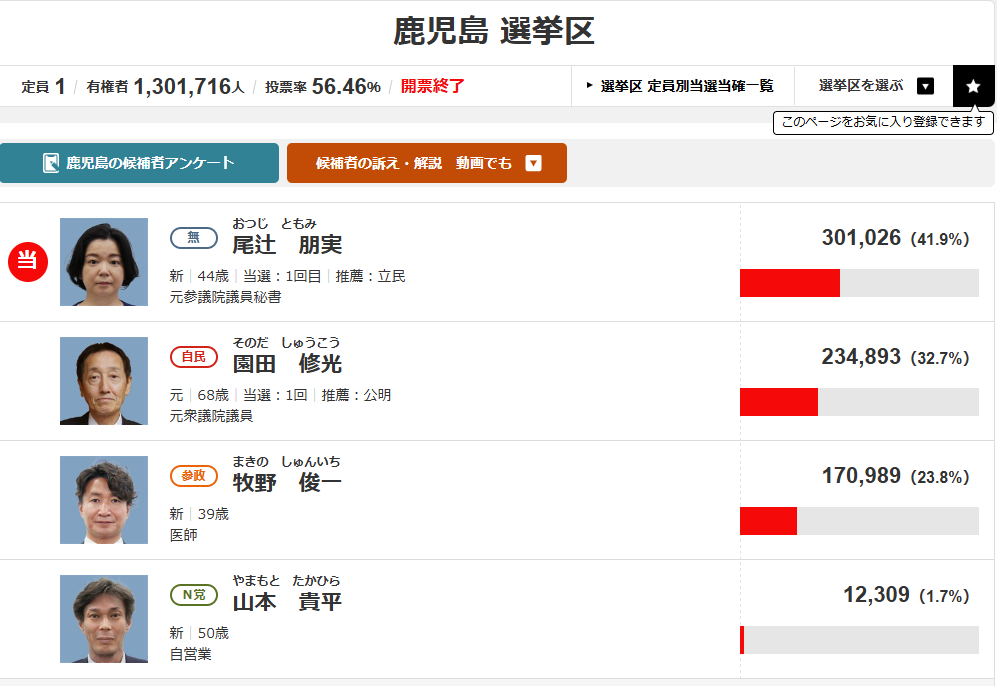Click the triangle before 選挙区 定員別当選当確一覧

[x=589, y=85]
